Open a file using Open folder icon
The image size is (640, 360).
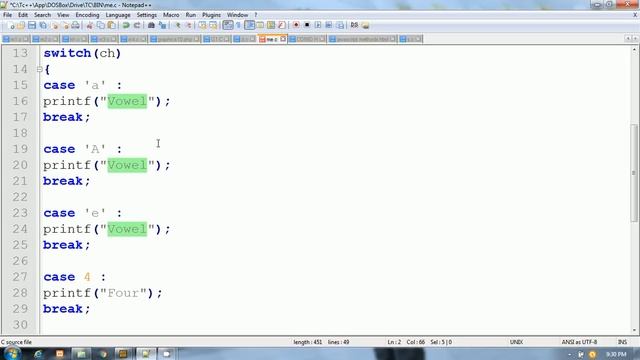pyautogui.click(x=21, y=25)
